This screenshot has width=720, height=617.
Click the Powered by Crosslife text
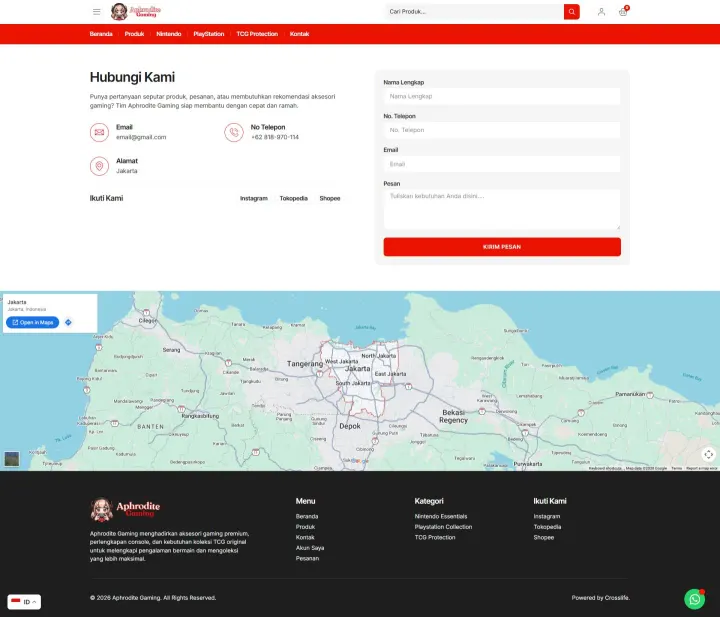point(601,598)
